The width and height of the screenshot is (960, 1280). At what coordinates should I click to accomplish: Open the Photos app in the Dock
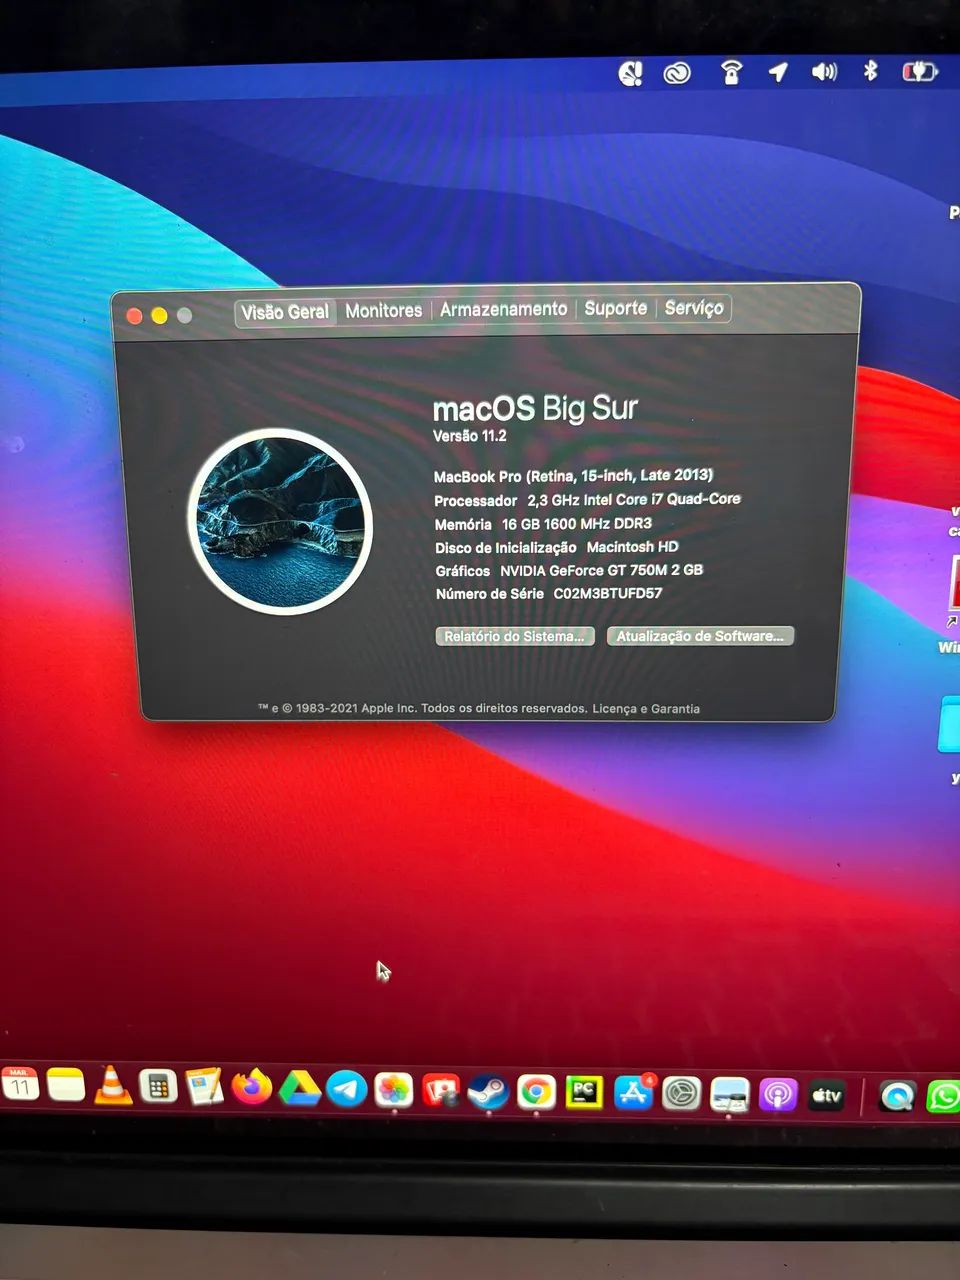tap(394, 1090)
